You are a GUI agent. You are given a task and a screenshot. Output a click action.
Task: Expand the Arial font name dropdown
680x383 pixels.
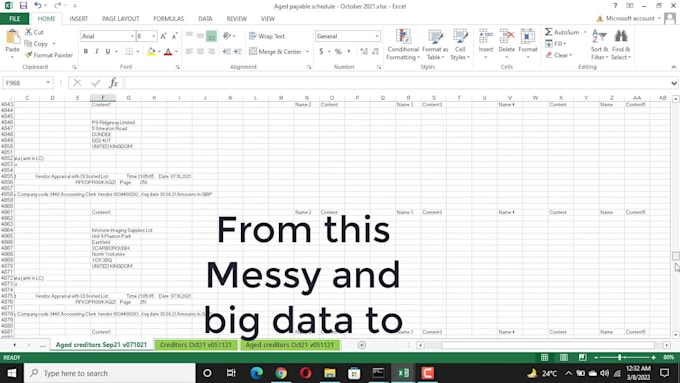[132, 36]
